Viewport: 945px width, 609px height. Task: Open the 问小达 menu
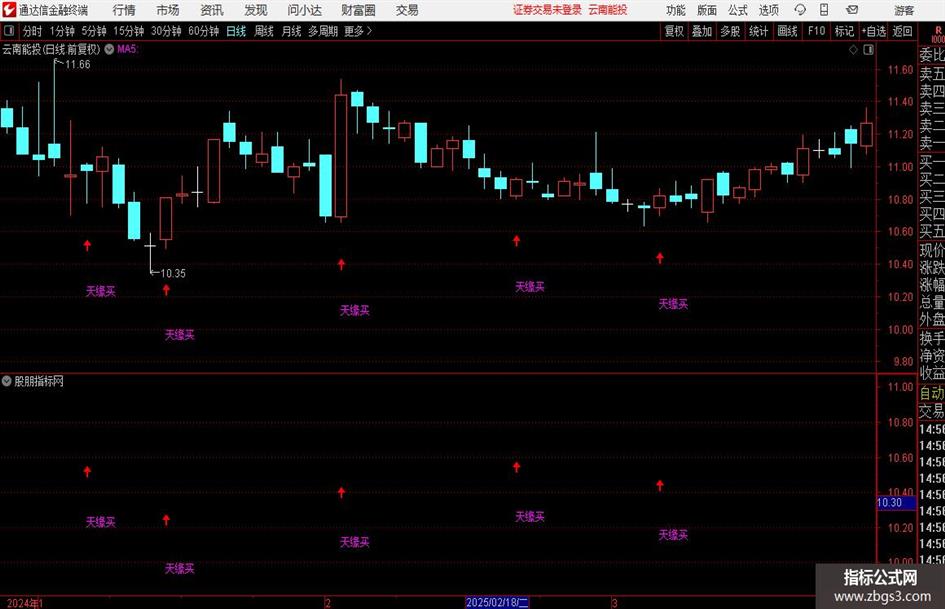click(304, 10)
